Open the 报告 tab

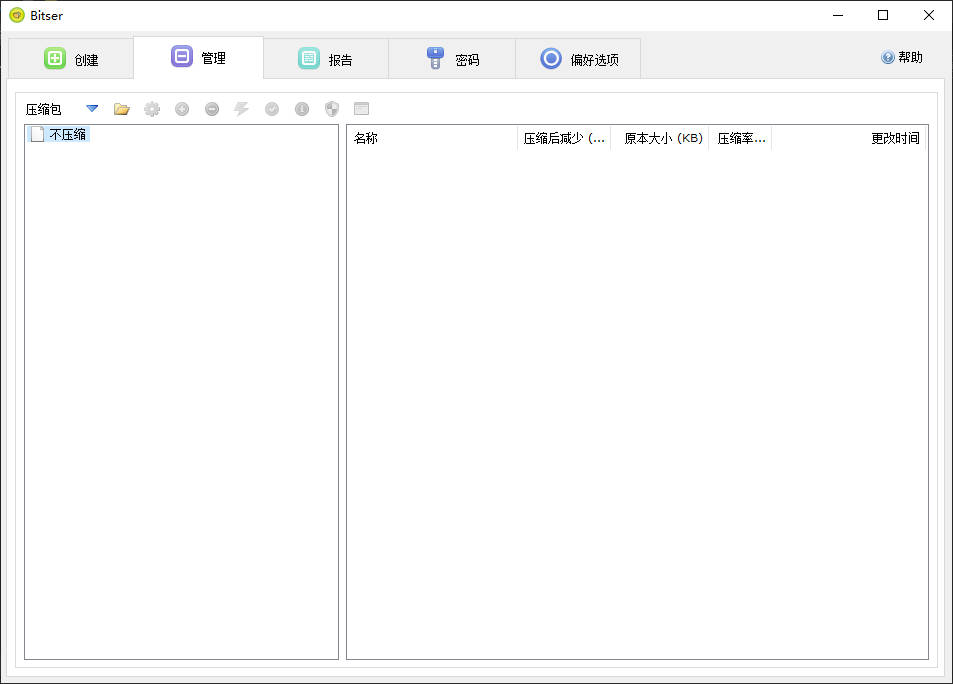point(325,59)
